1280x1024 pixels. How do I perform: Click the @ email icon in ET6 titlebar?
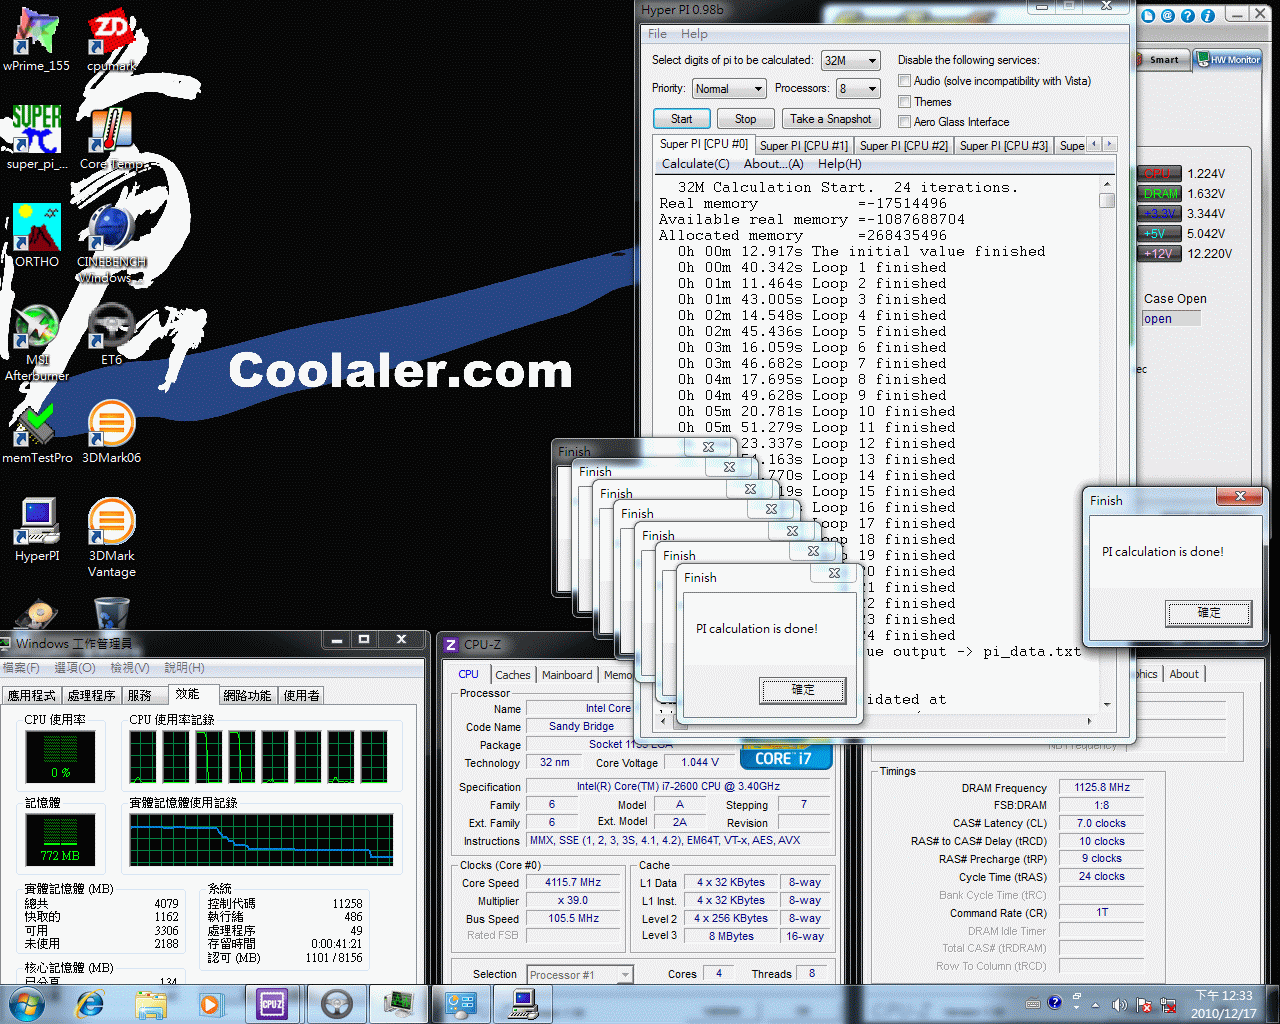[1167, 16]
